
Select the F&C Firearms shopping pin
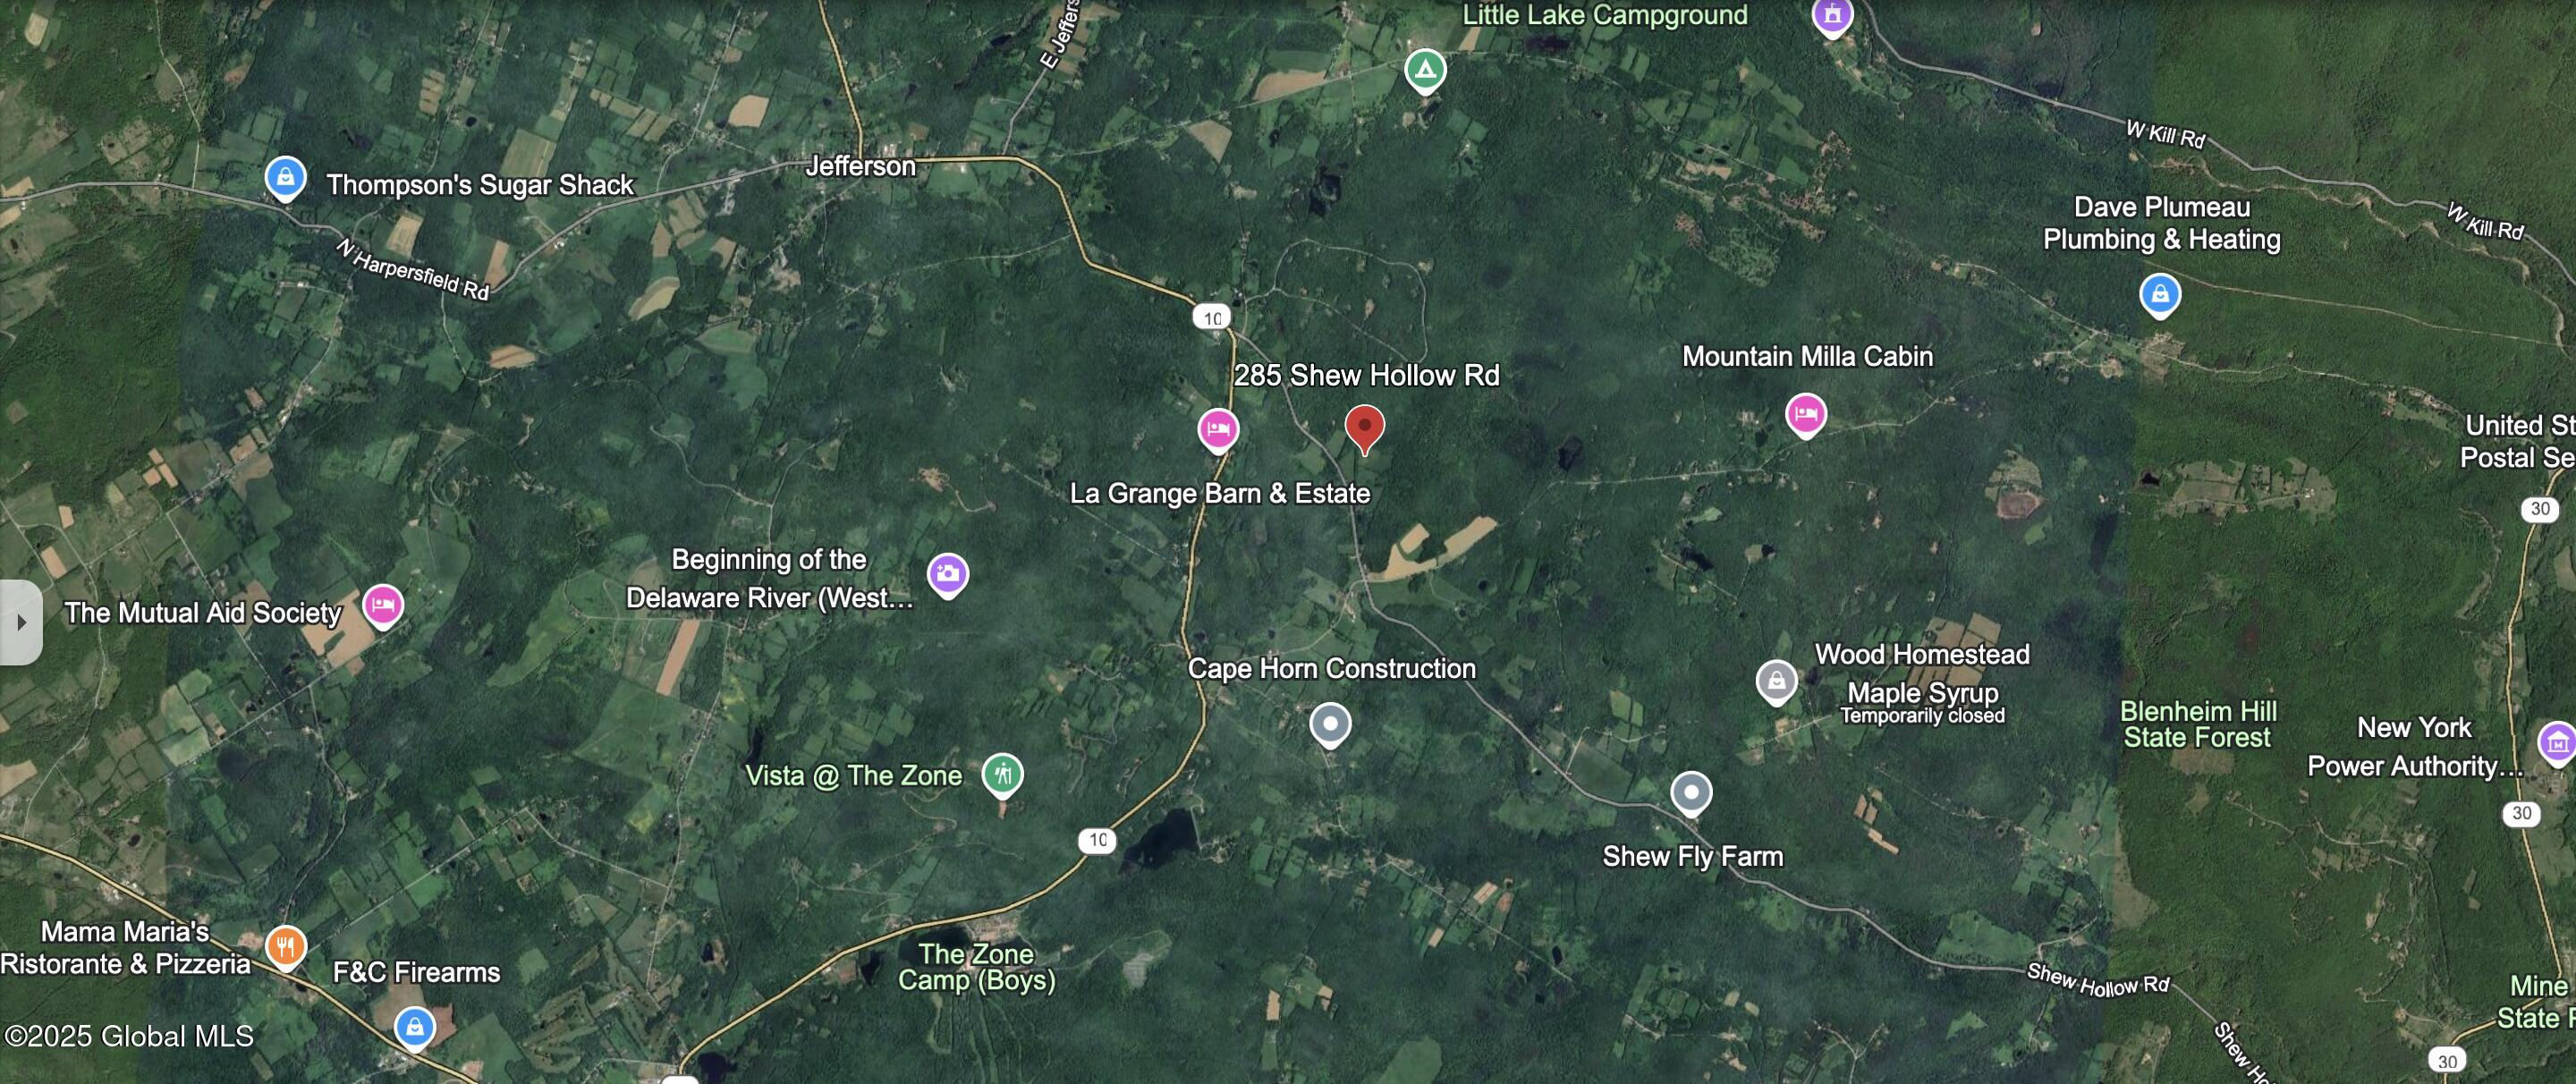click(x=414, y=1028)
